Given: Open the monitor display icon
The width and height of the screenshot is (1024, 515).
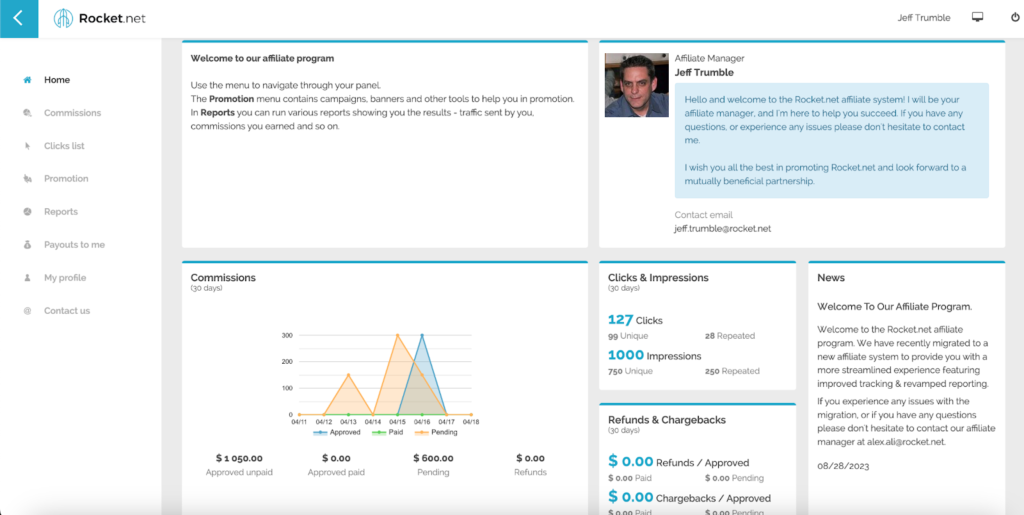Looking at the screenshot, I should click(x=978, y=18).
